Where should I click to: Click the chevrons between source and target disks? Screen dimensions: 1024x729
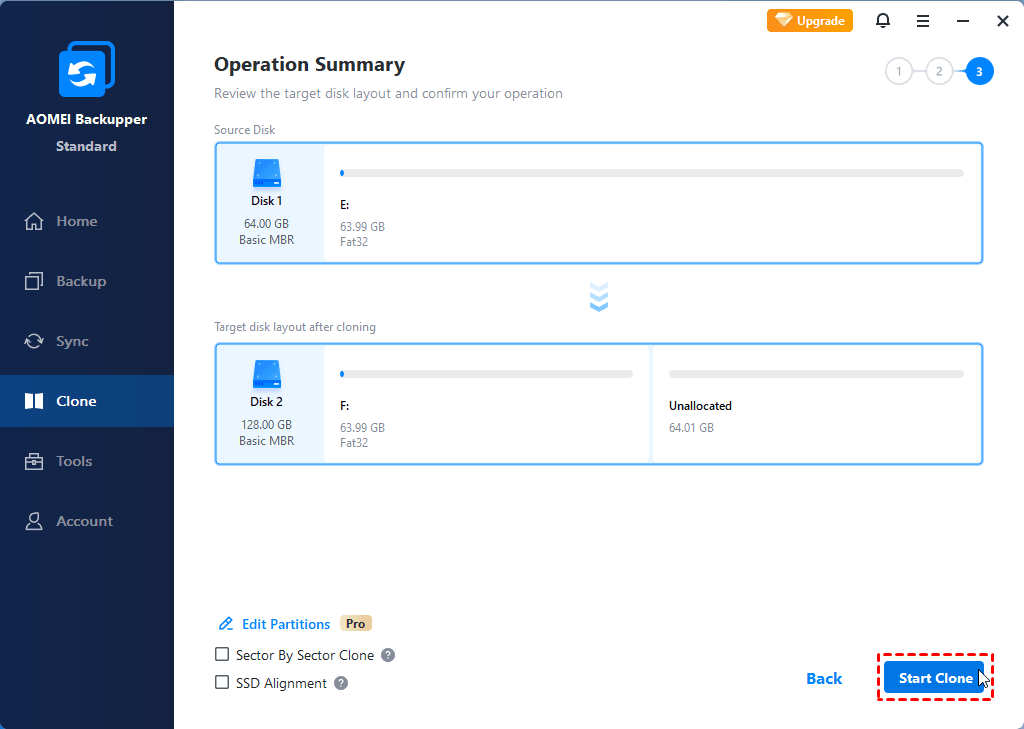tap(598, 295)
